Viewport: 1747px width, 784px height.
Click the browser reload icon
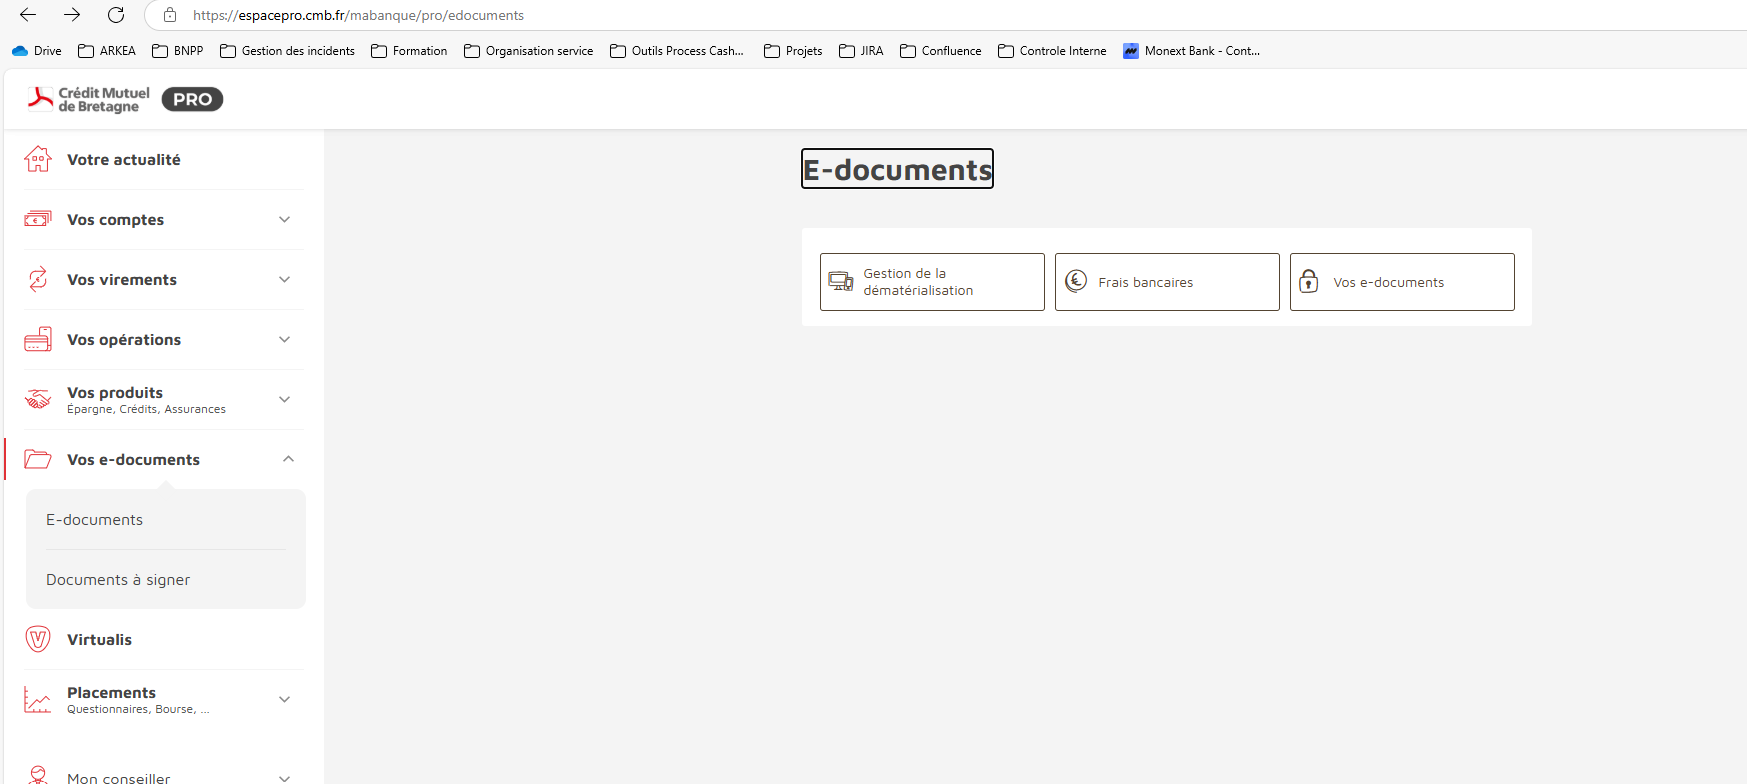click(116, 15)
